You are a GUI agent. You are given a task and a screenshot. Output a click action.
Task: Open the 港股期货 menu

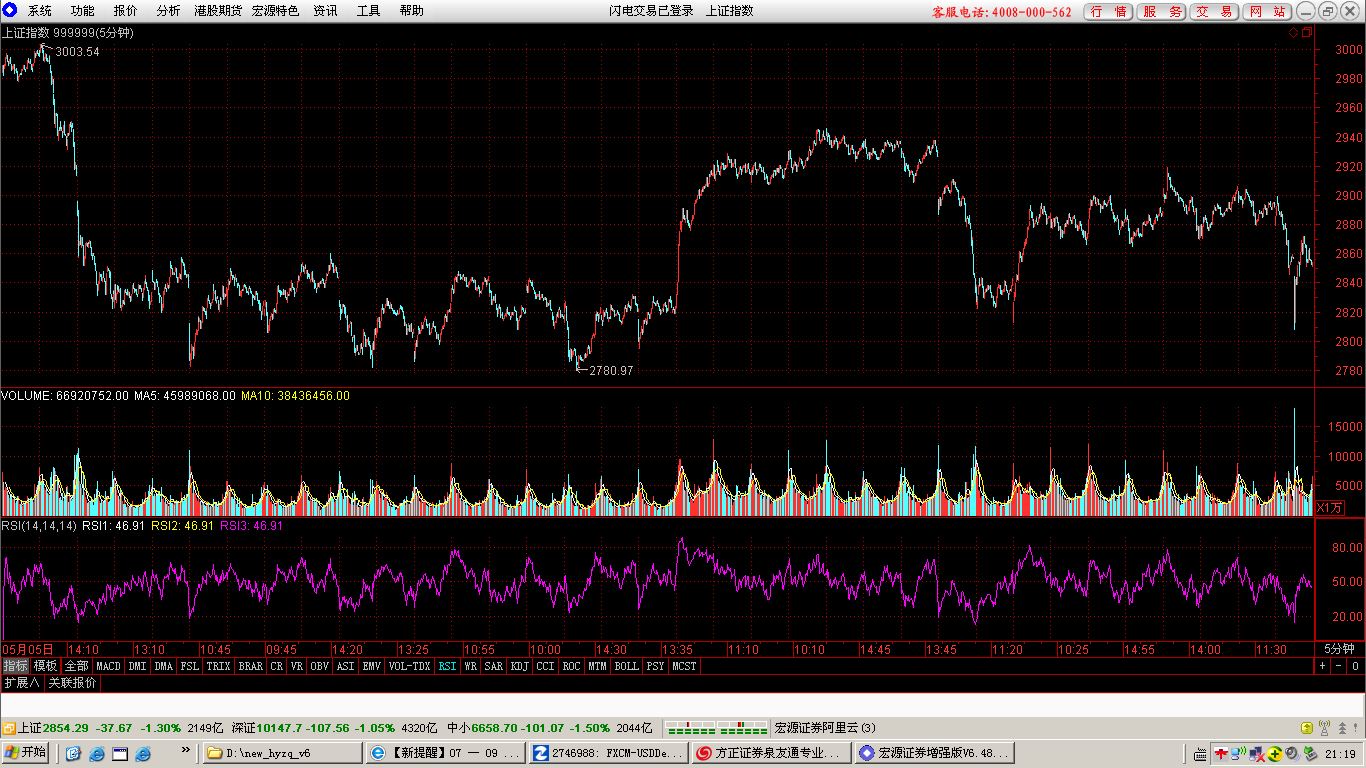point(218,11)
